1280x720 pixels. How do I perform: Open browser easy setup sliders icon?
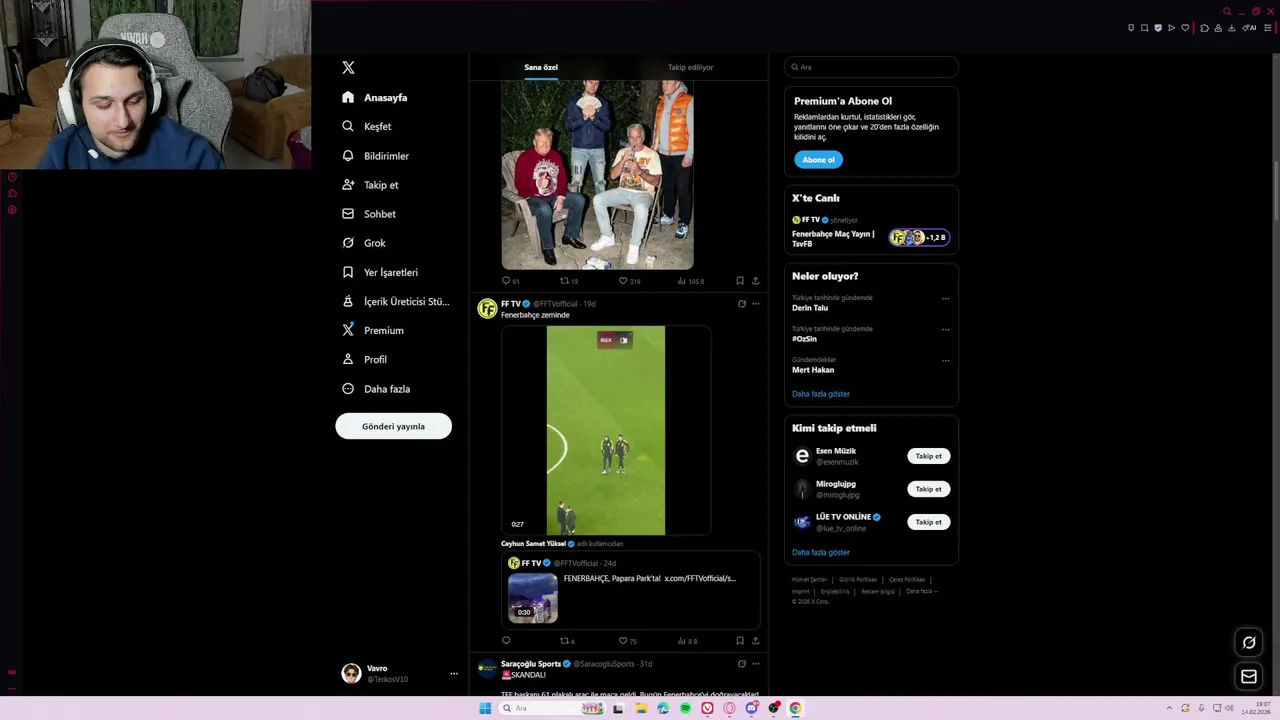pos(1268,28)
